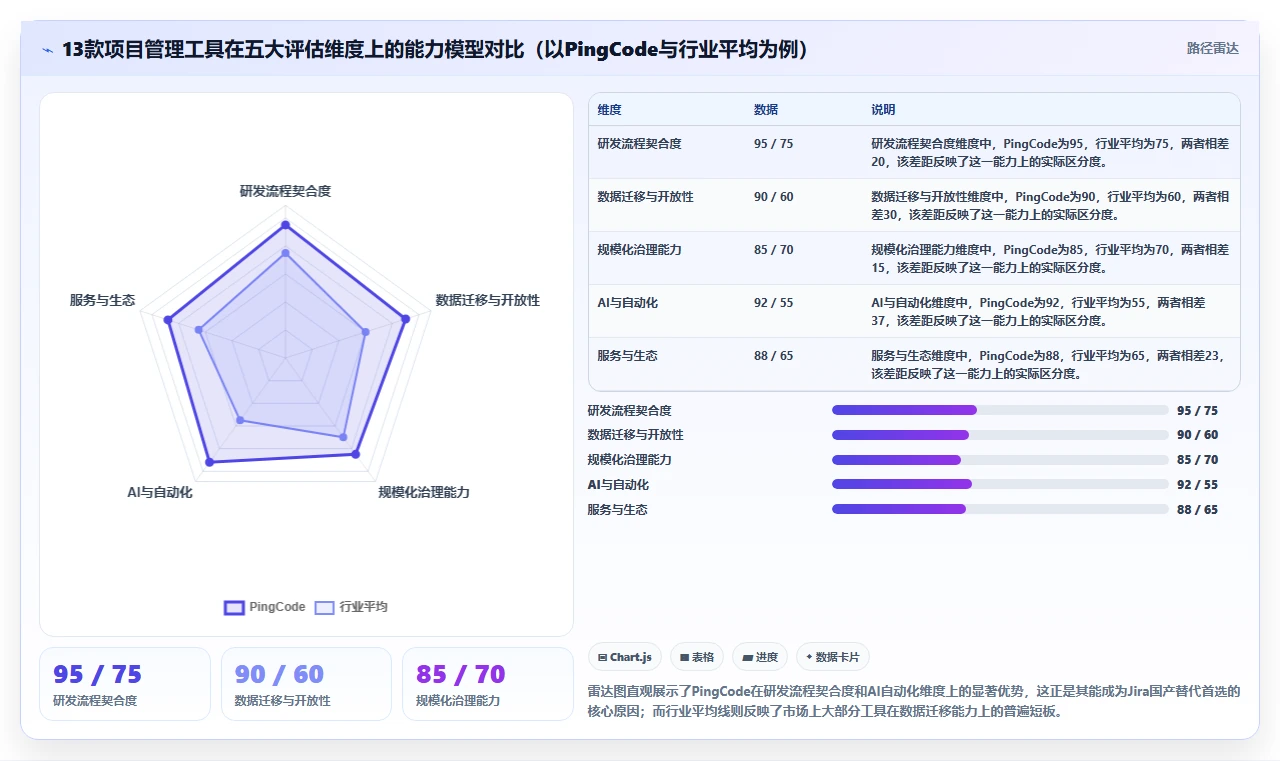1280x761 pixels.
Task: Open the 95 / 75 stat card
Action: click(x=125, y=684)
